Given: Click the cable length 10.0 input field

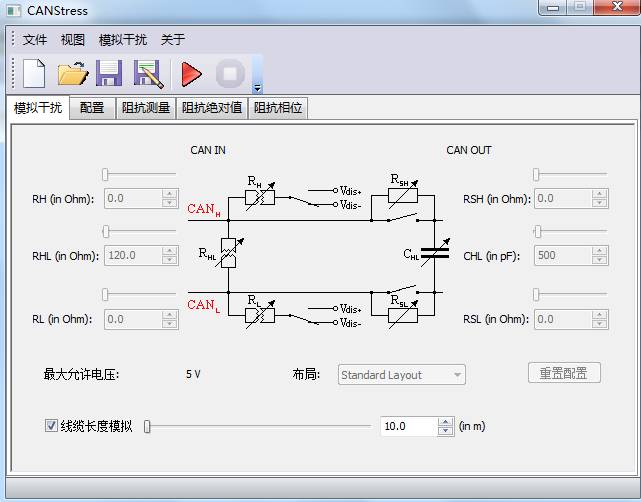Looking at the screenshot, I should pyautogui.click(x=408, y=427).
